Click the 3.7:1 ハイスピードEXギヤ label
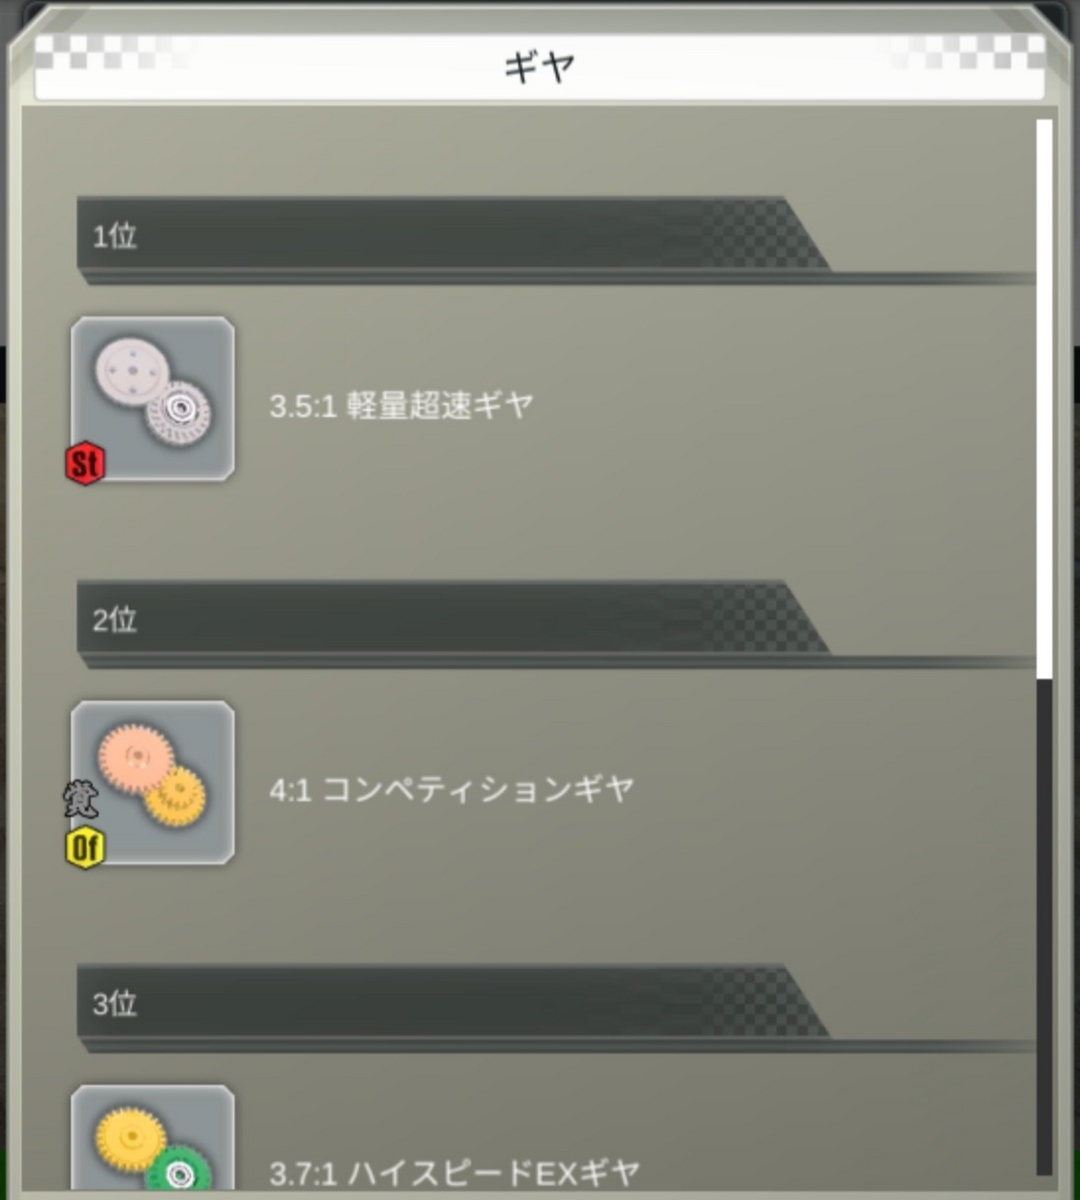The height and width of the screenshot is (1200, 1080). [454, 1172]
